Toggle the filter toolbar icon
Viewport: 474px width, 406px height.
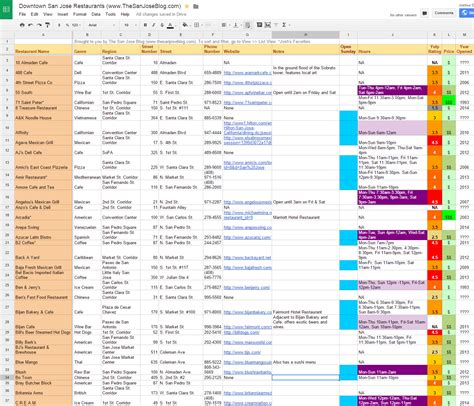(276, 25)
